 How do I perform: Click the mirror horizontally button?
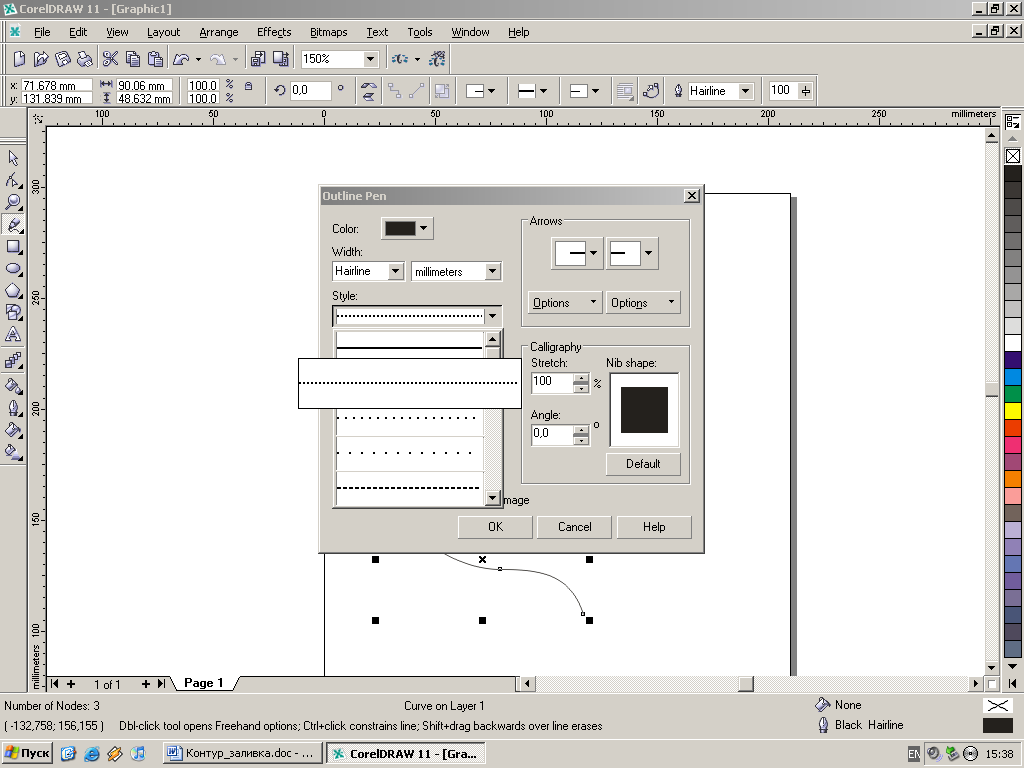point(368,86)
